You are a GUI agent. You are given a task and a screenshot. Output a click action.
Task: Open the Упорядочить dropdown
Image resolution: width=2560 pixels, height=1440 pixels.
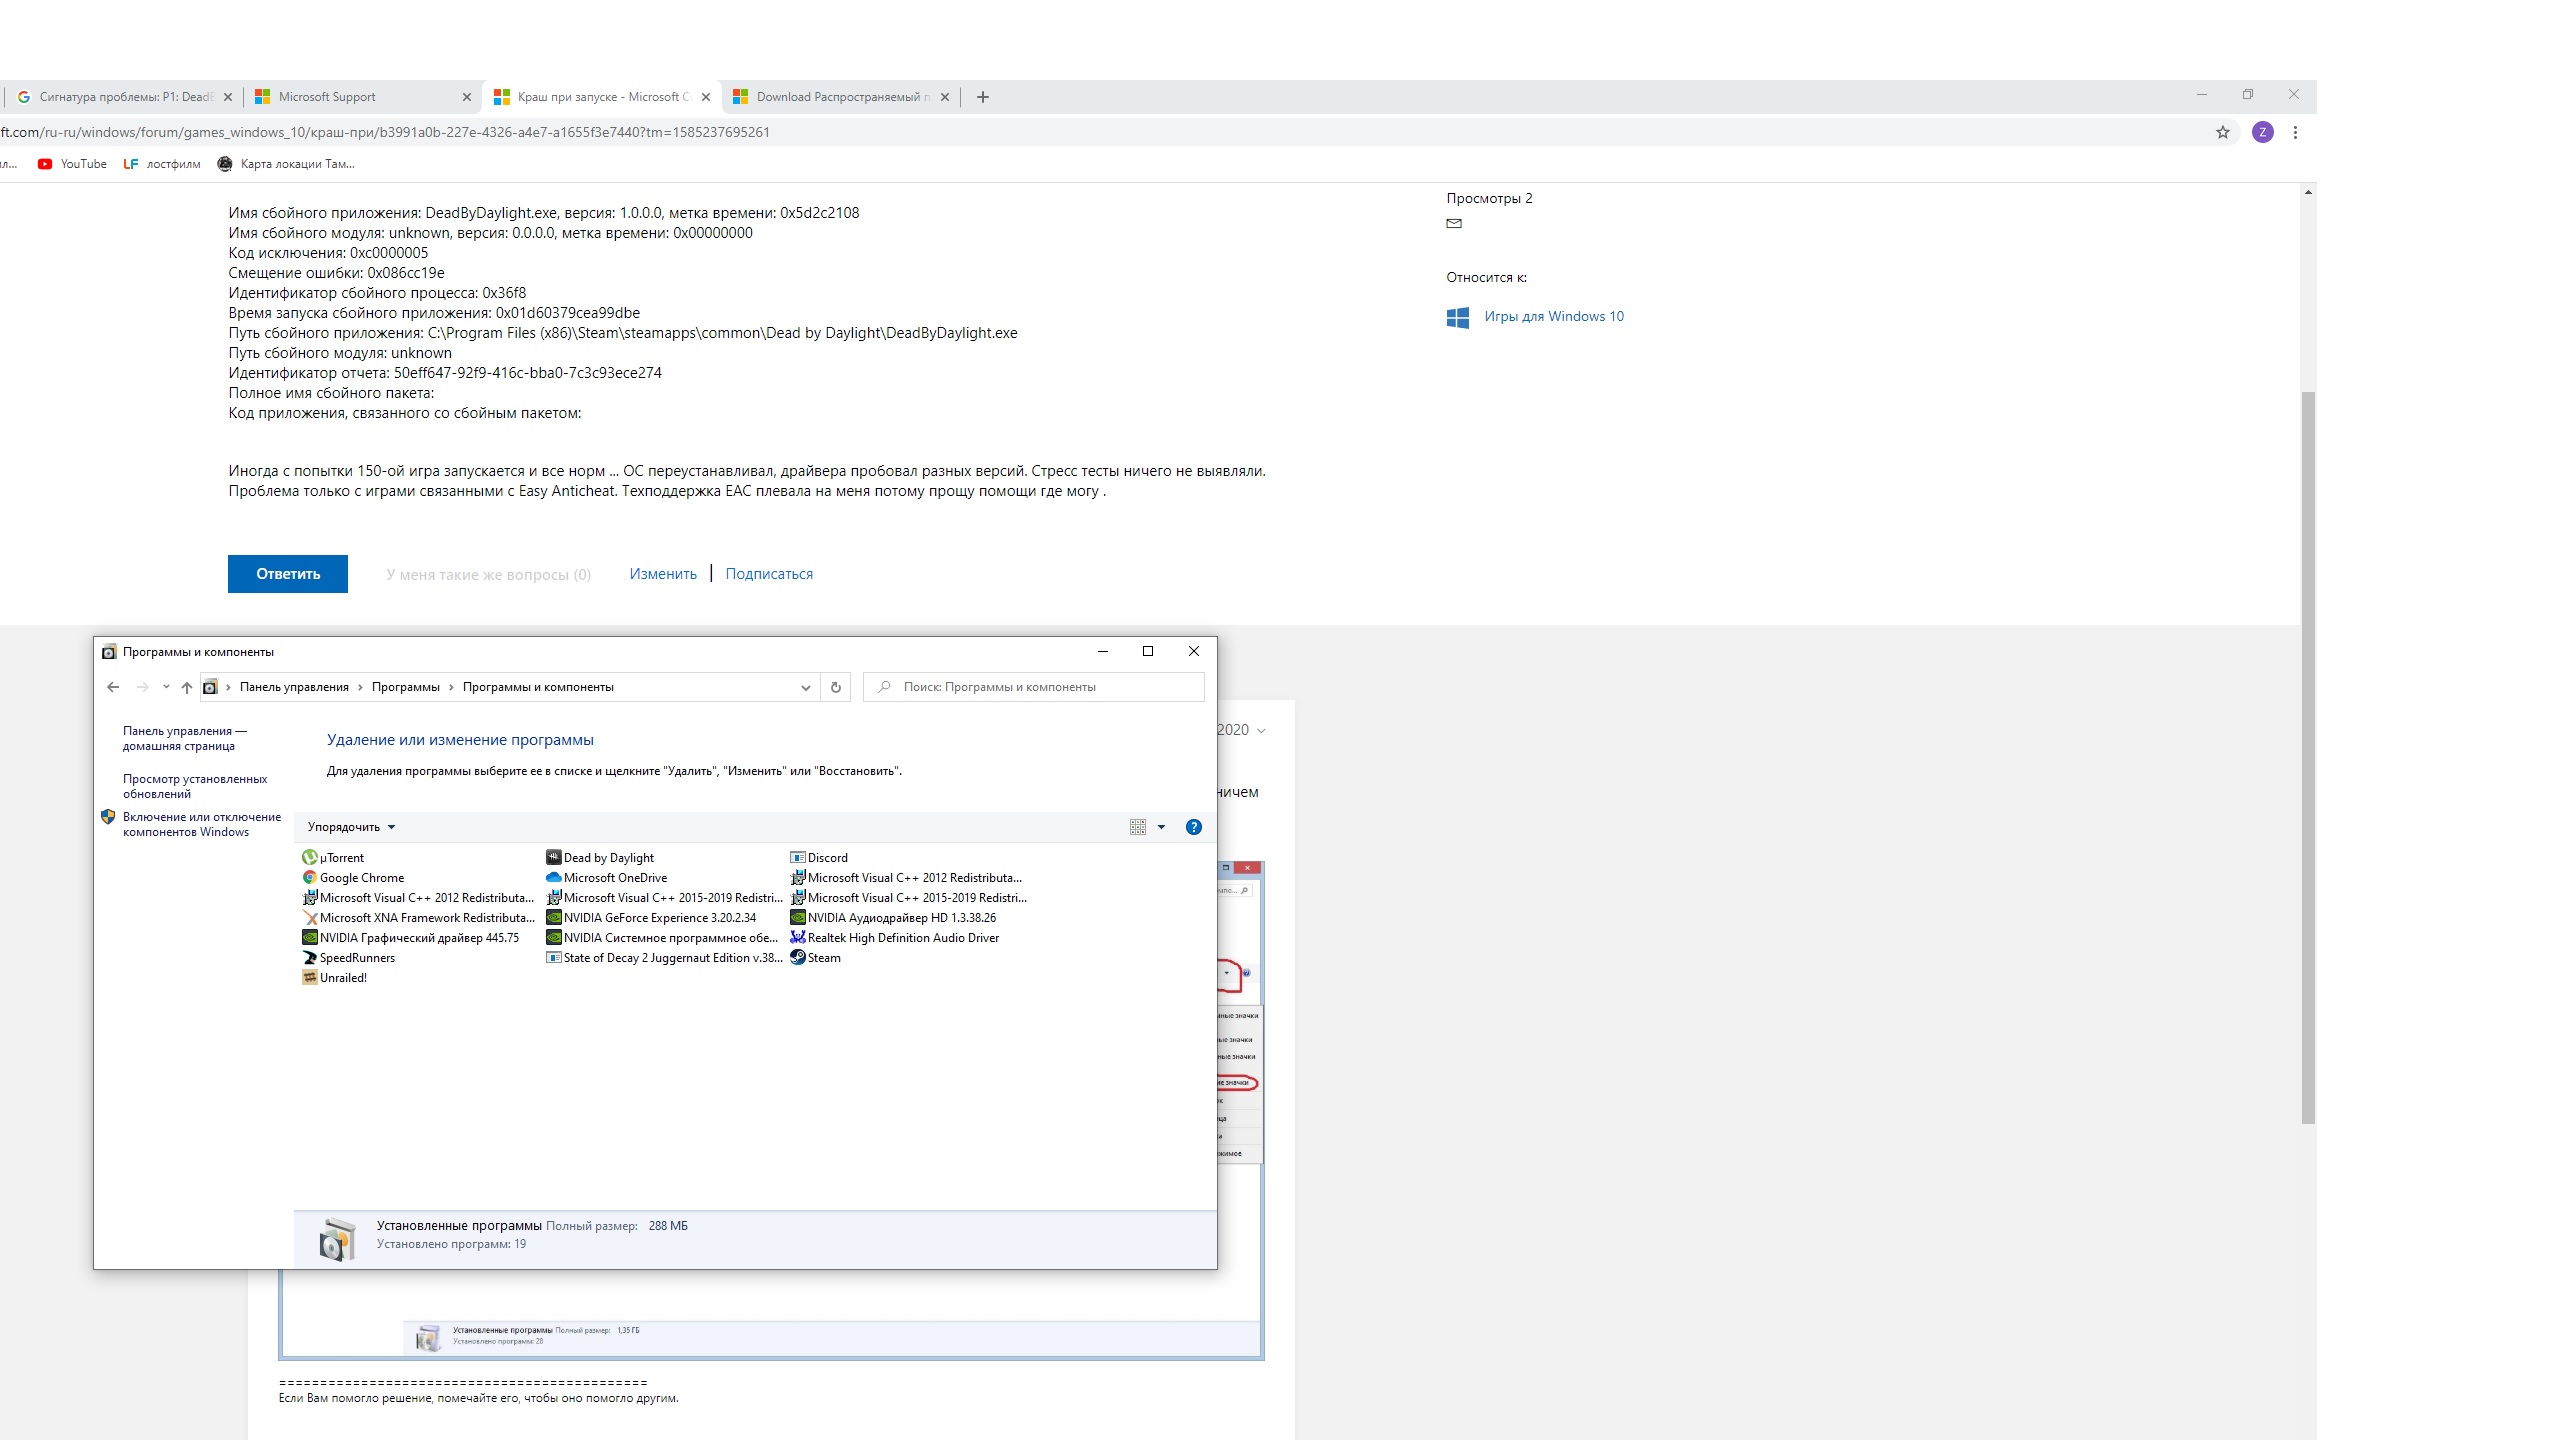click(351, 827)
